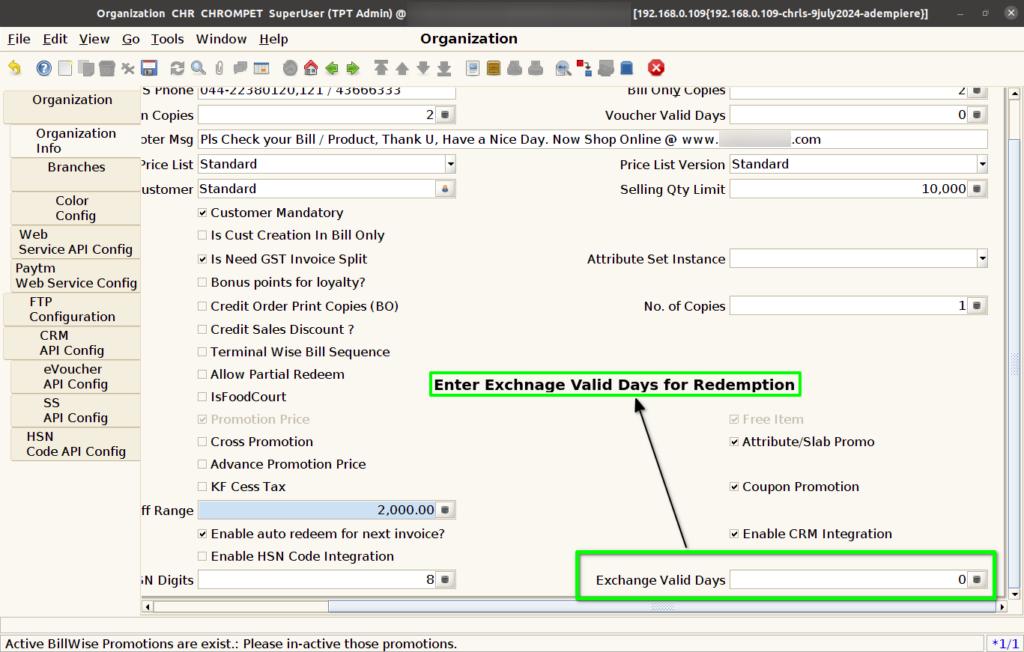The image size is (1024, 652).
Task: Open calculator for No. of Copies
Action: point(977,306)
